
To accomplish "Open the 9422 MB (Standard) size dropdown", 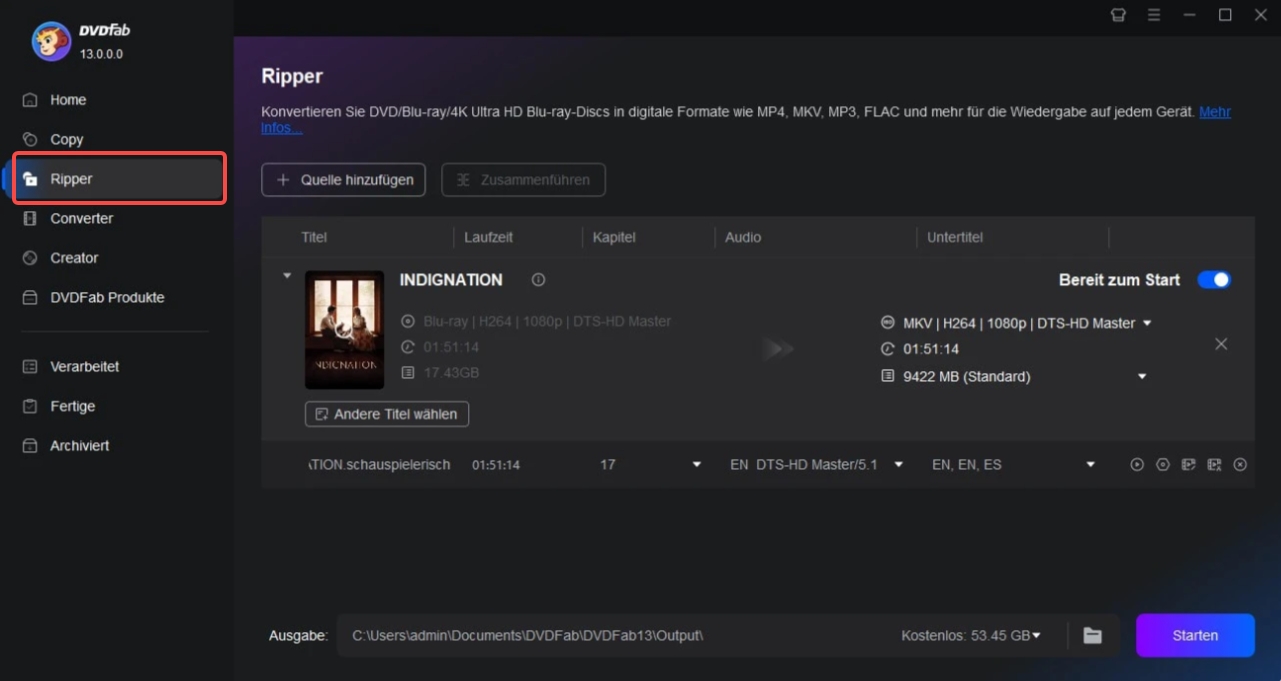I will pyautogui.click(x=1142, y=377).
